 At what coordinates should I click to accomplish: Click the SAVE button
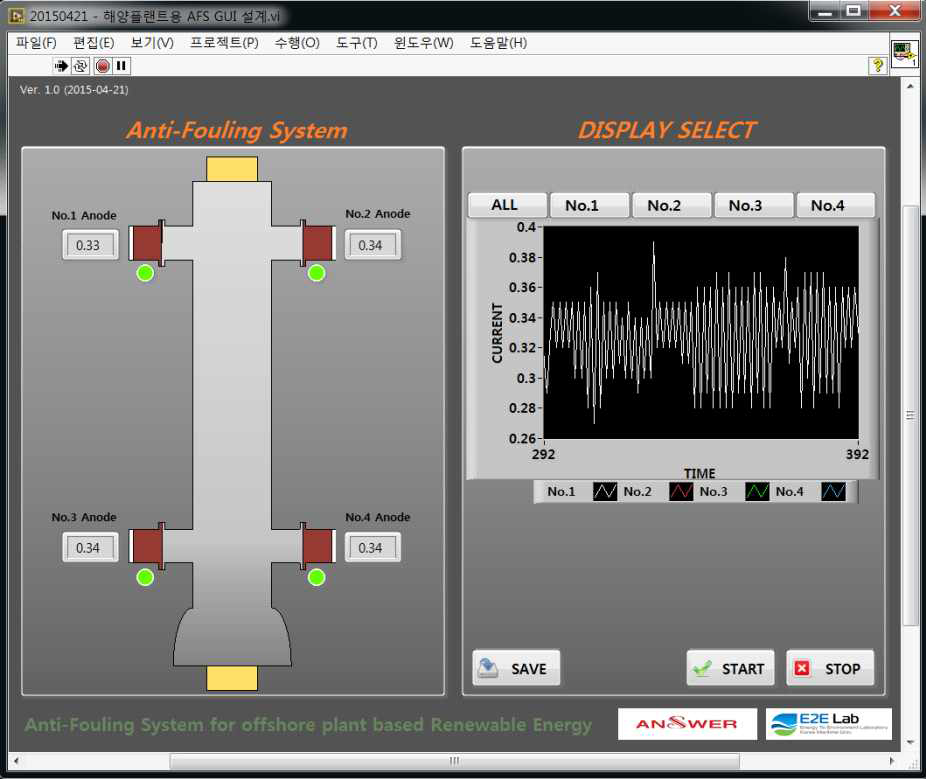[516, 669]
